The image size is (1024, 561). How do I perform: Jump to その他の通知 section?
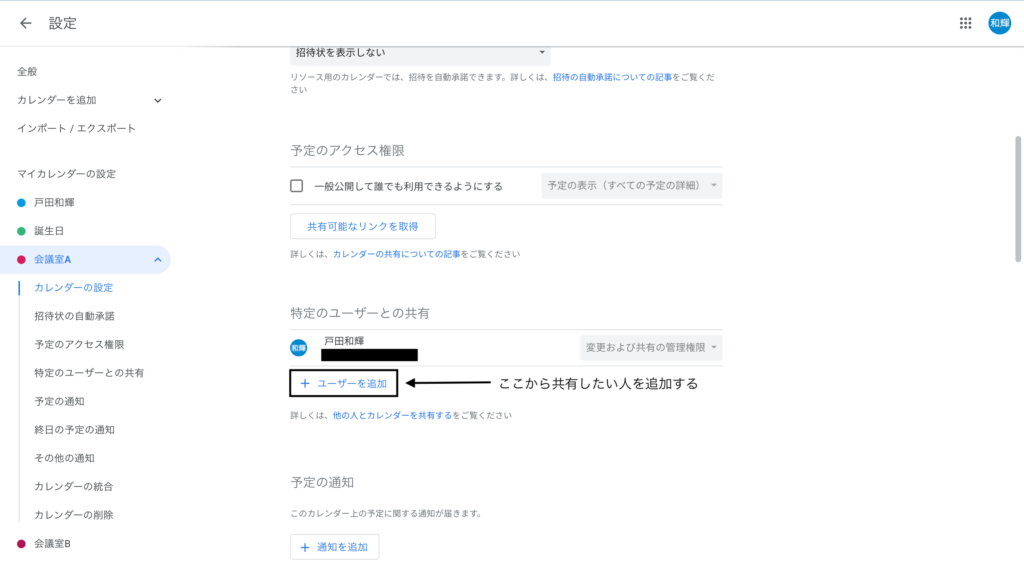(64, 458)
